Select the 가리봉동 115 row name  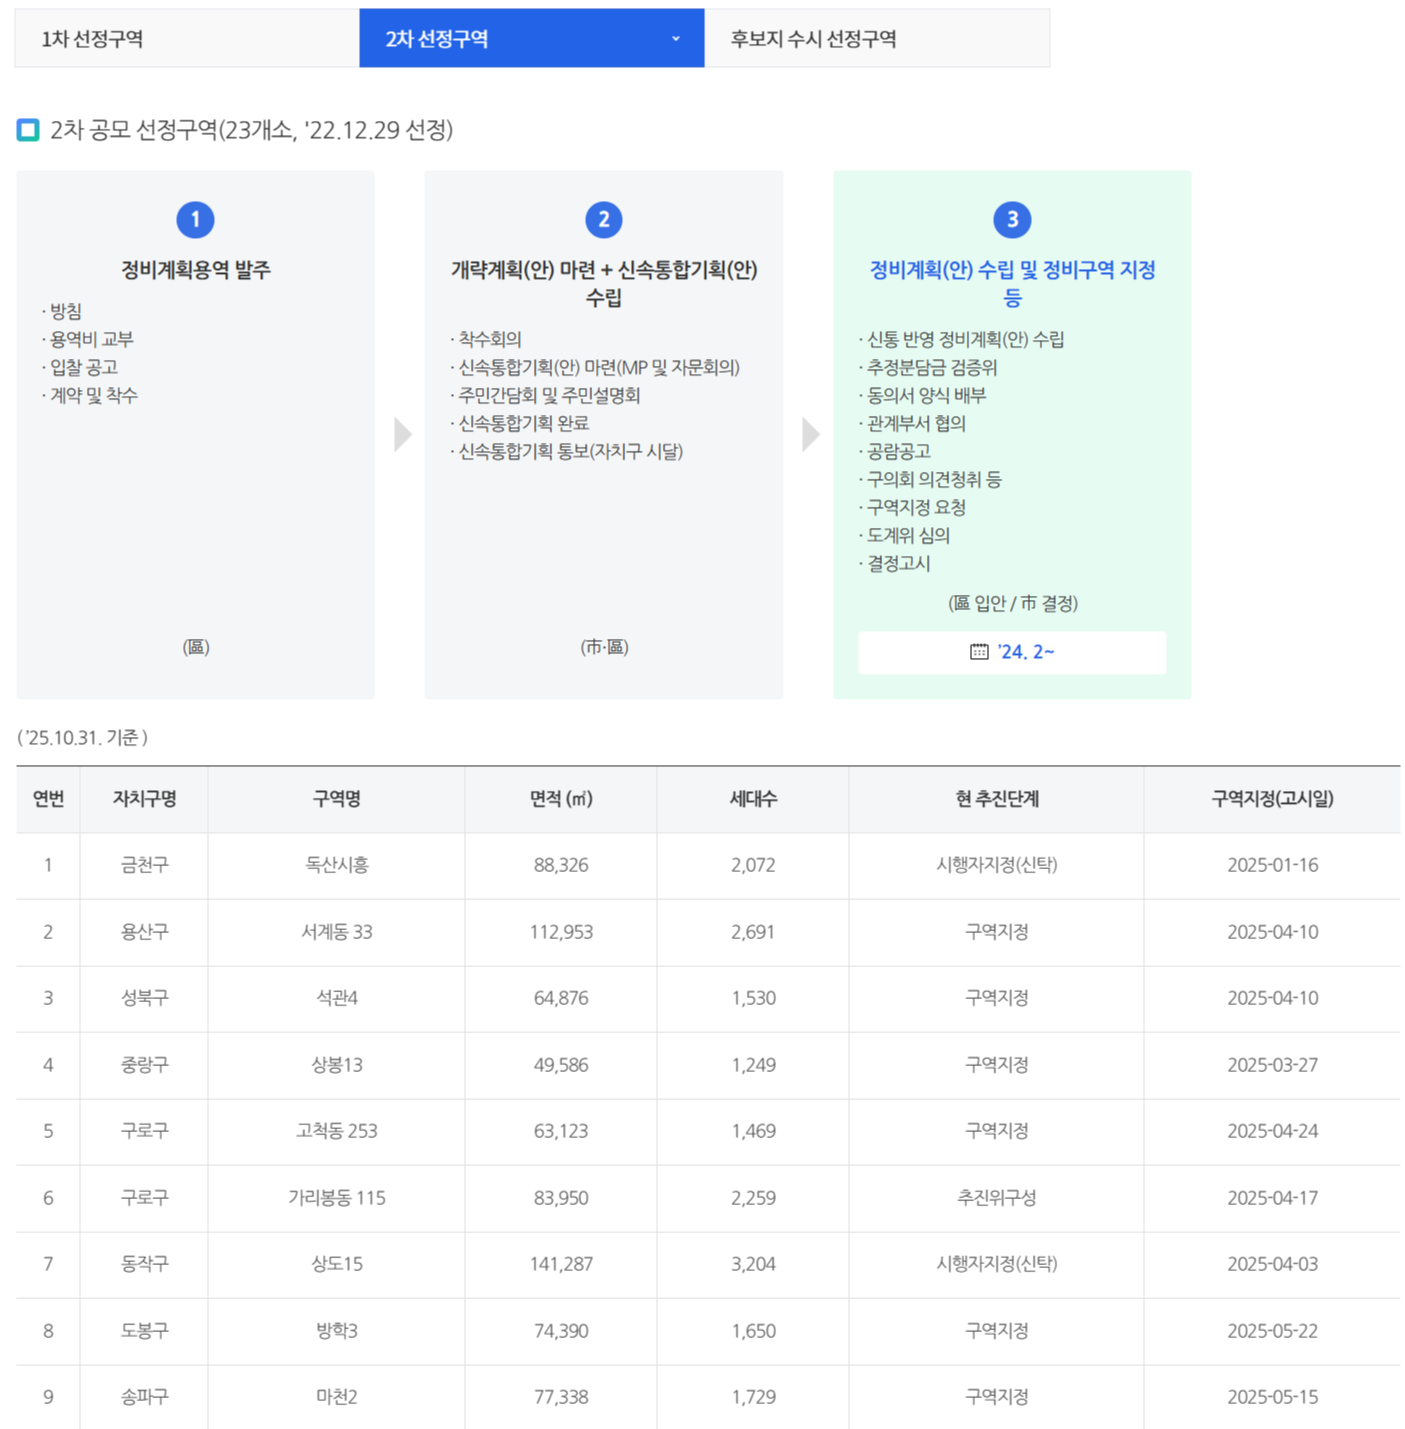[x=336, y=1198]
